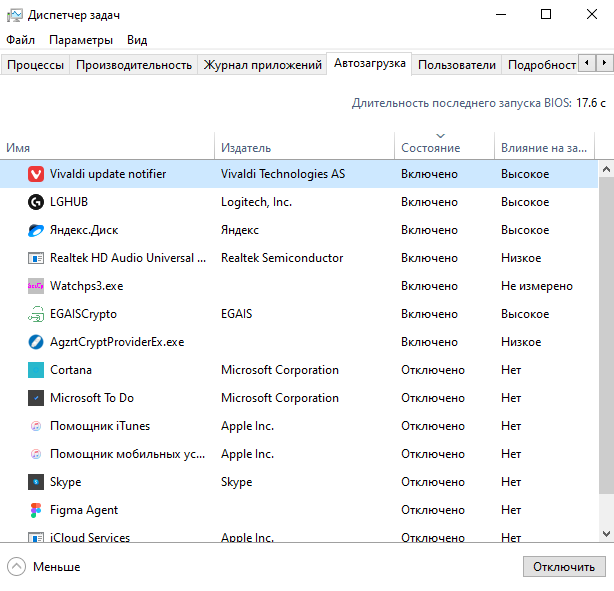Click the Realtek HD Audio Universal icon
The image size is (614, 591).
coord(36,258)
